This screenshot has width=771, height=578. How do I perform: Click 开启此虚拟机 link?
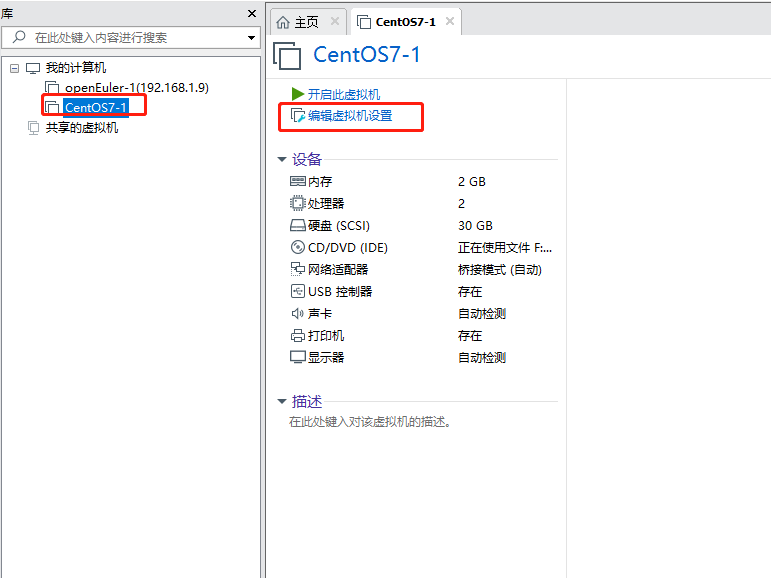point(344,94)
